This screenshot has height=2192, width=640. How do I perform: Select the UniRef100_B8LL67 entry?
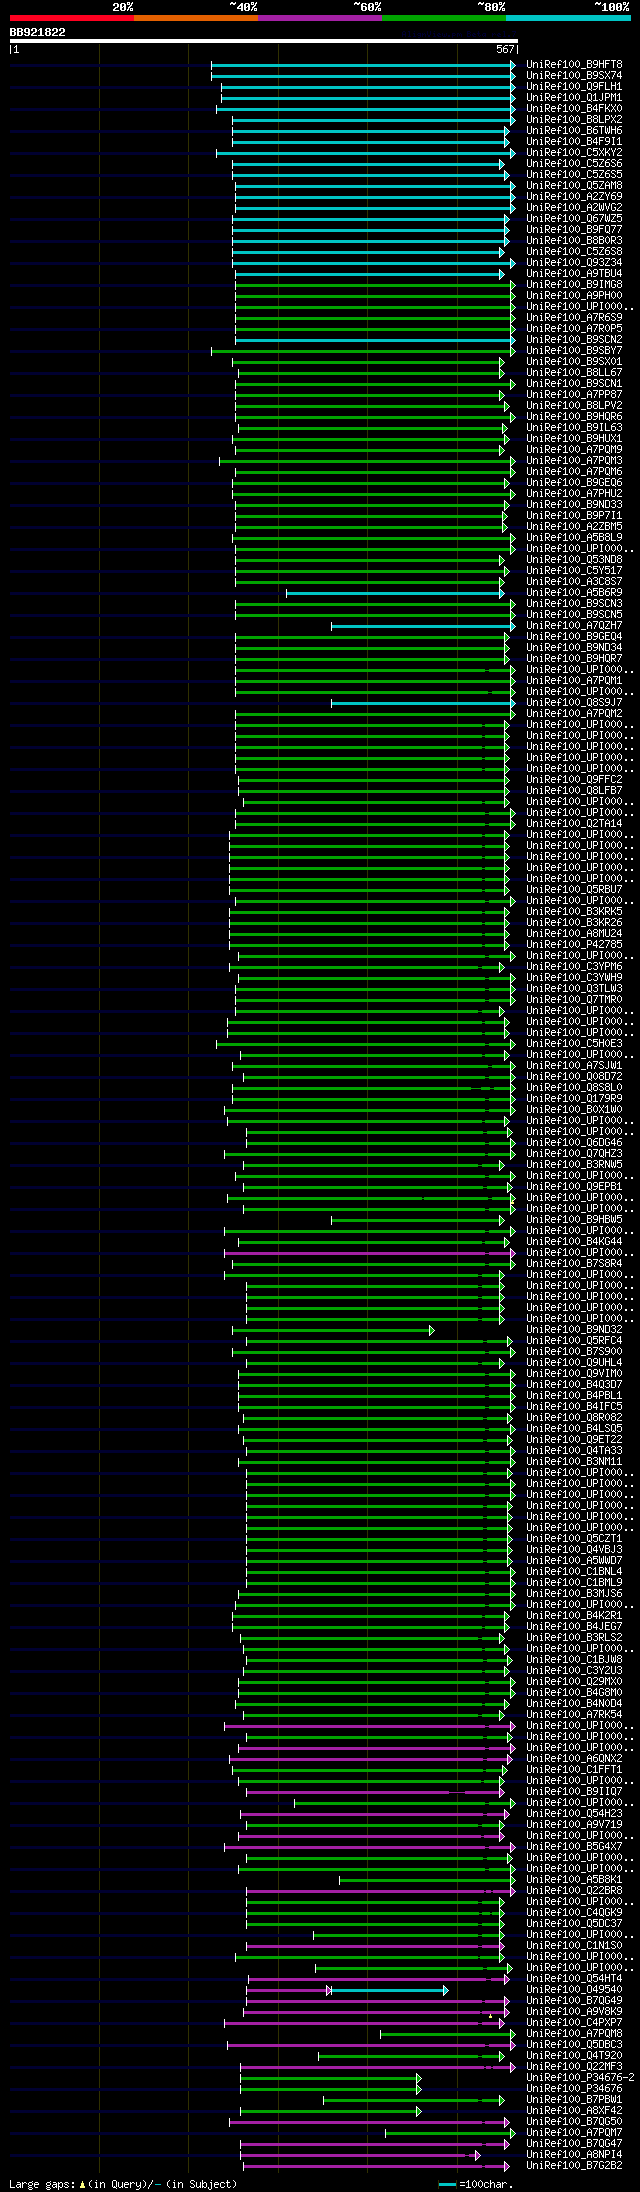(574, 372)
